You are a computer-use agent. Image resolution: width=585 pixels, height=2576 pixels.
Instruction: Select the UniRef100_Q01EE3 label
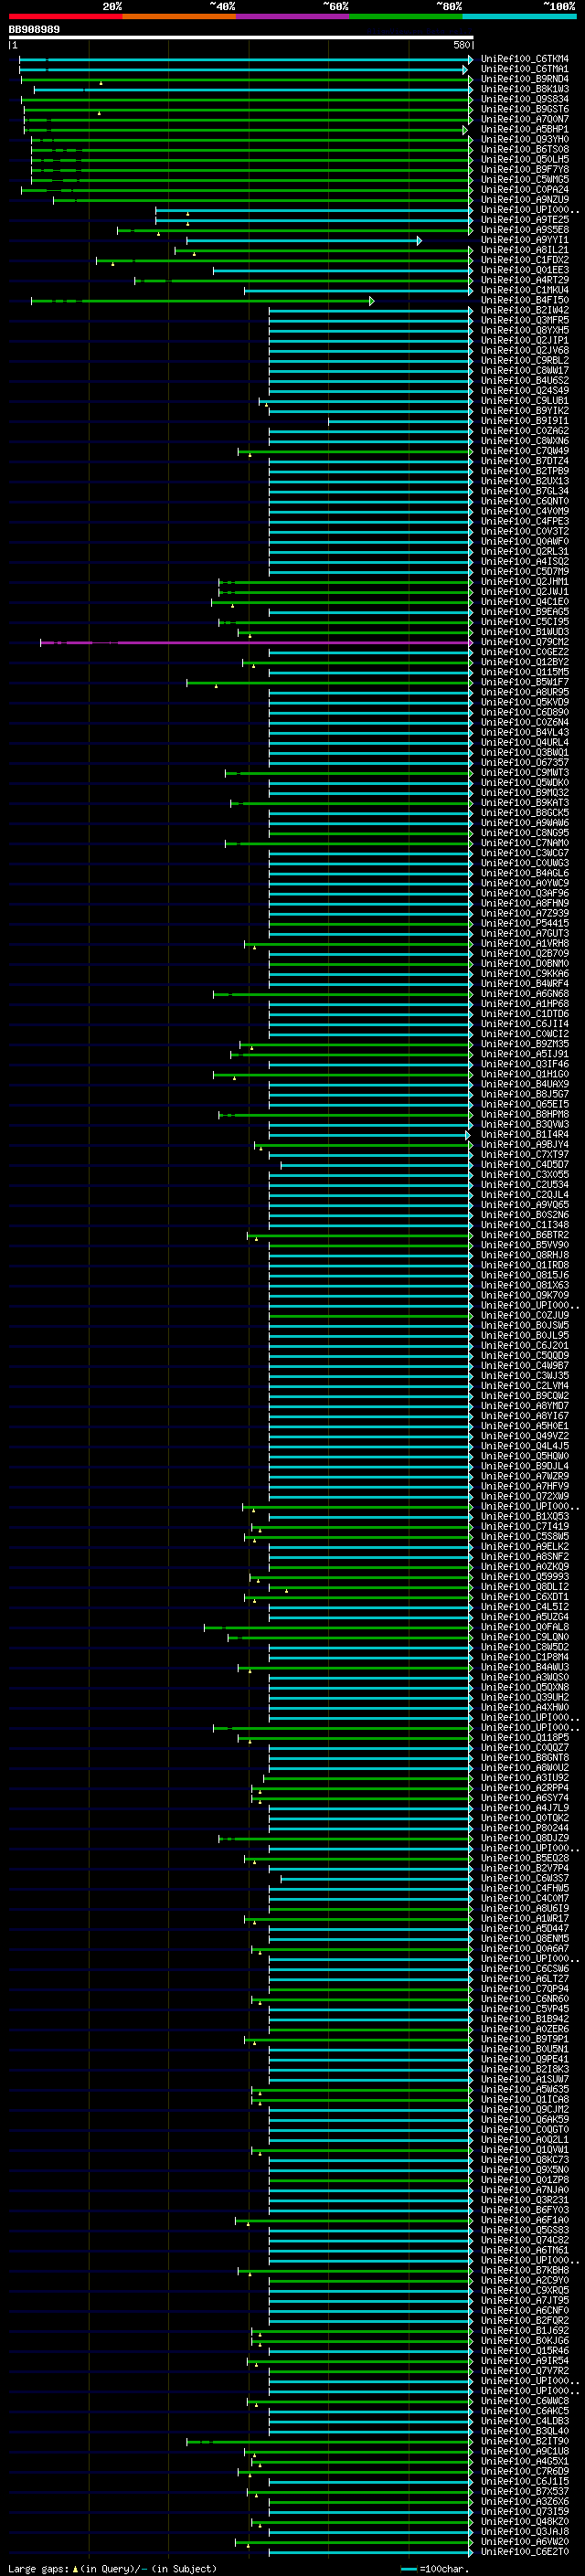pyautogui.click(x=525, y=270)
